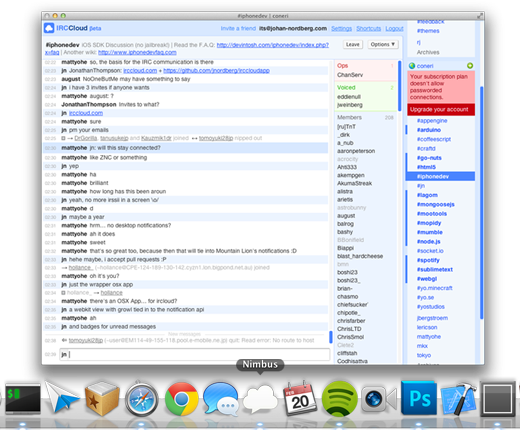520x430 pixels.
Task: Select aaronpeterson in the Members list
Action: click(356, 151)
